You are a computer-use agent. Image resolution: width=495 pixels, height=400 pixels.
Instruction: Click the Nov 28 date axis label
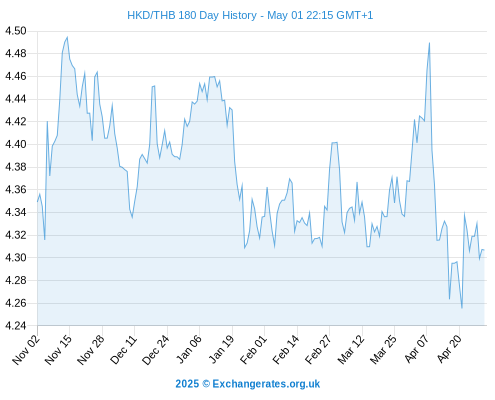coord(91,349)
